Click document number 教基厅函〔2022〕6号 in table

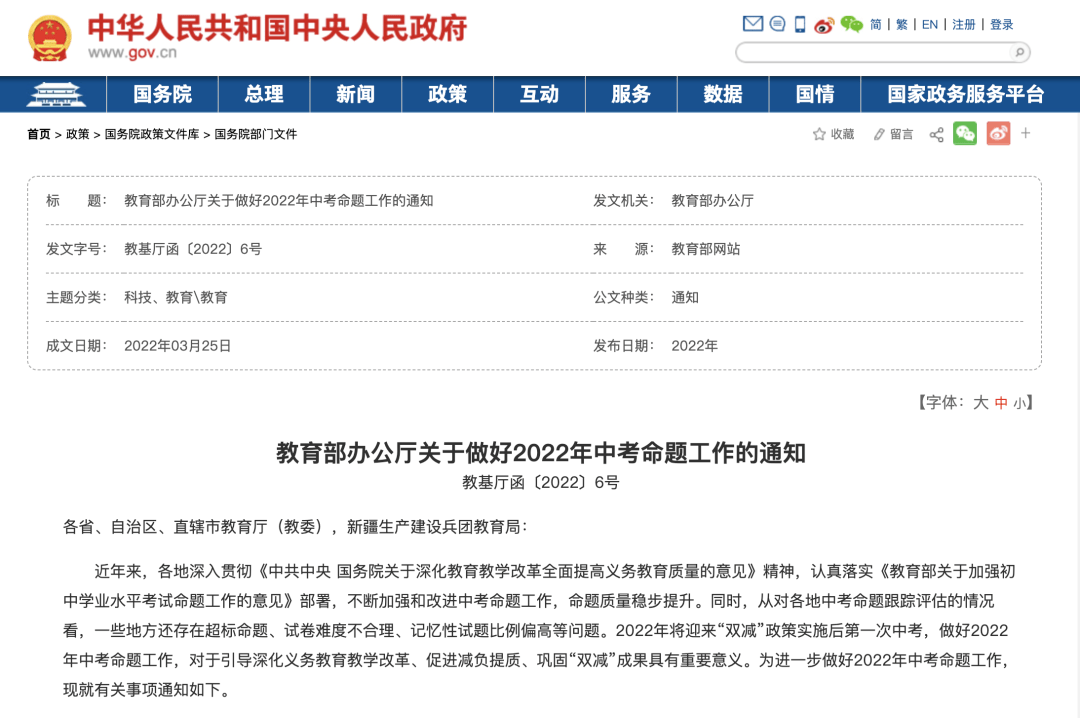[x=193, y=249]
